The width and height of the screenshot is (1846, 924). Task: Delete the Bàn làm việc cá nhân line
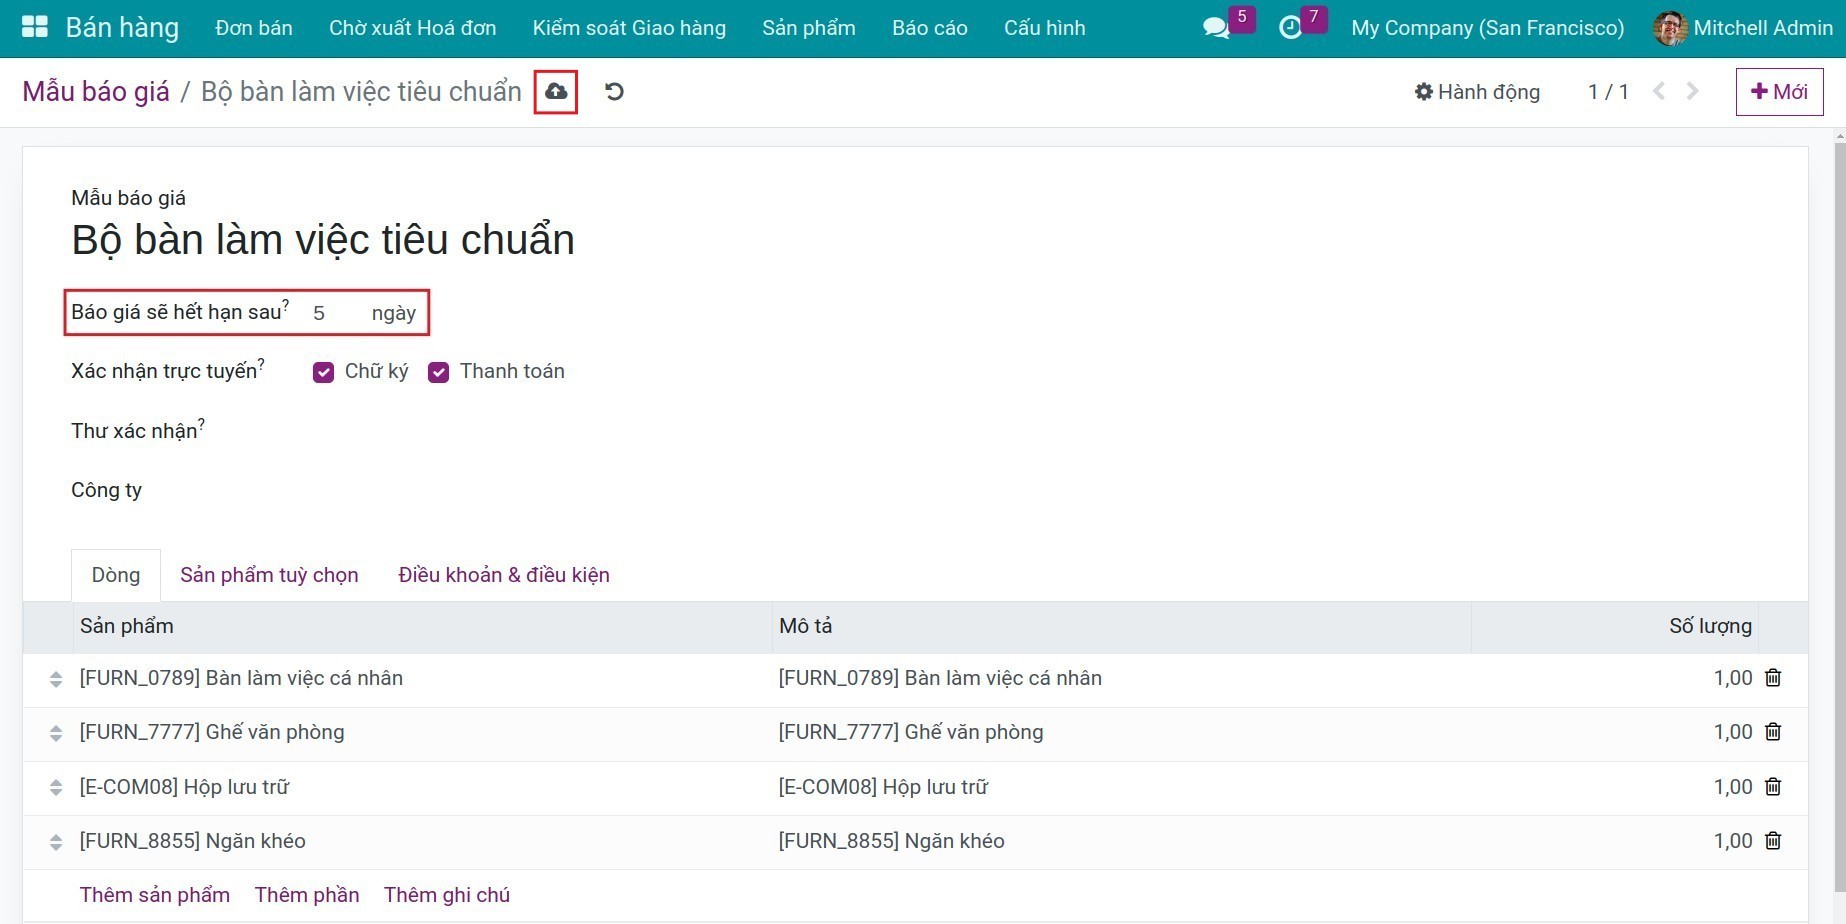coord(1773,678)
